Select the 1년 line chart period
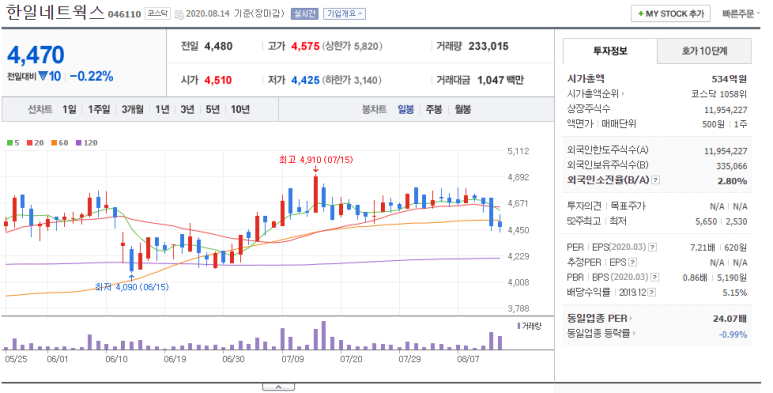 [x=162, y=109]
